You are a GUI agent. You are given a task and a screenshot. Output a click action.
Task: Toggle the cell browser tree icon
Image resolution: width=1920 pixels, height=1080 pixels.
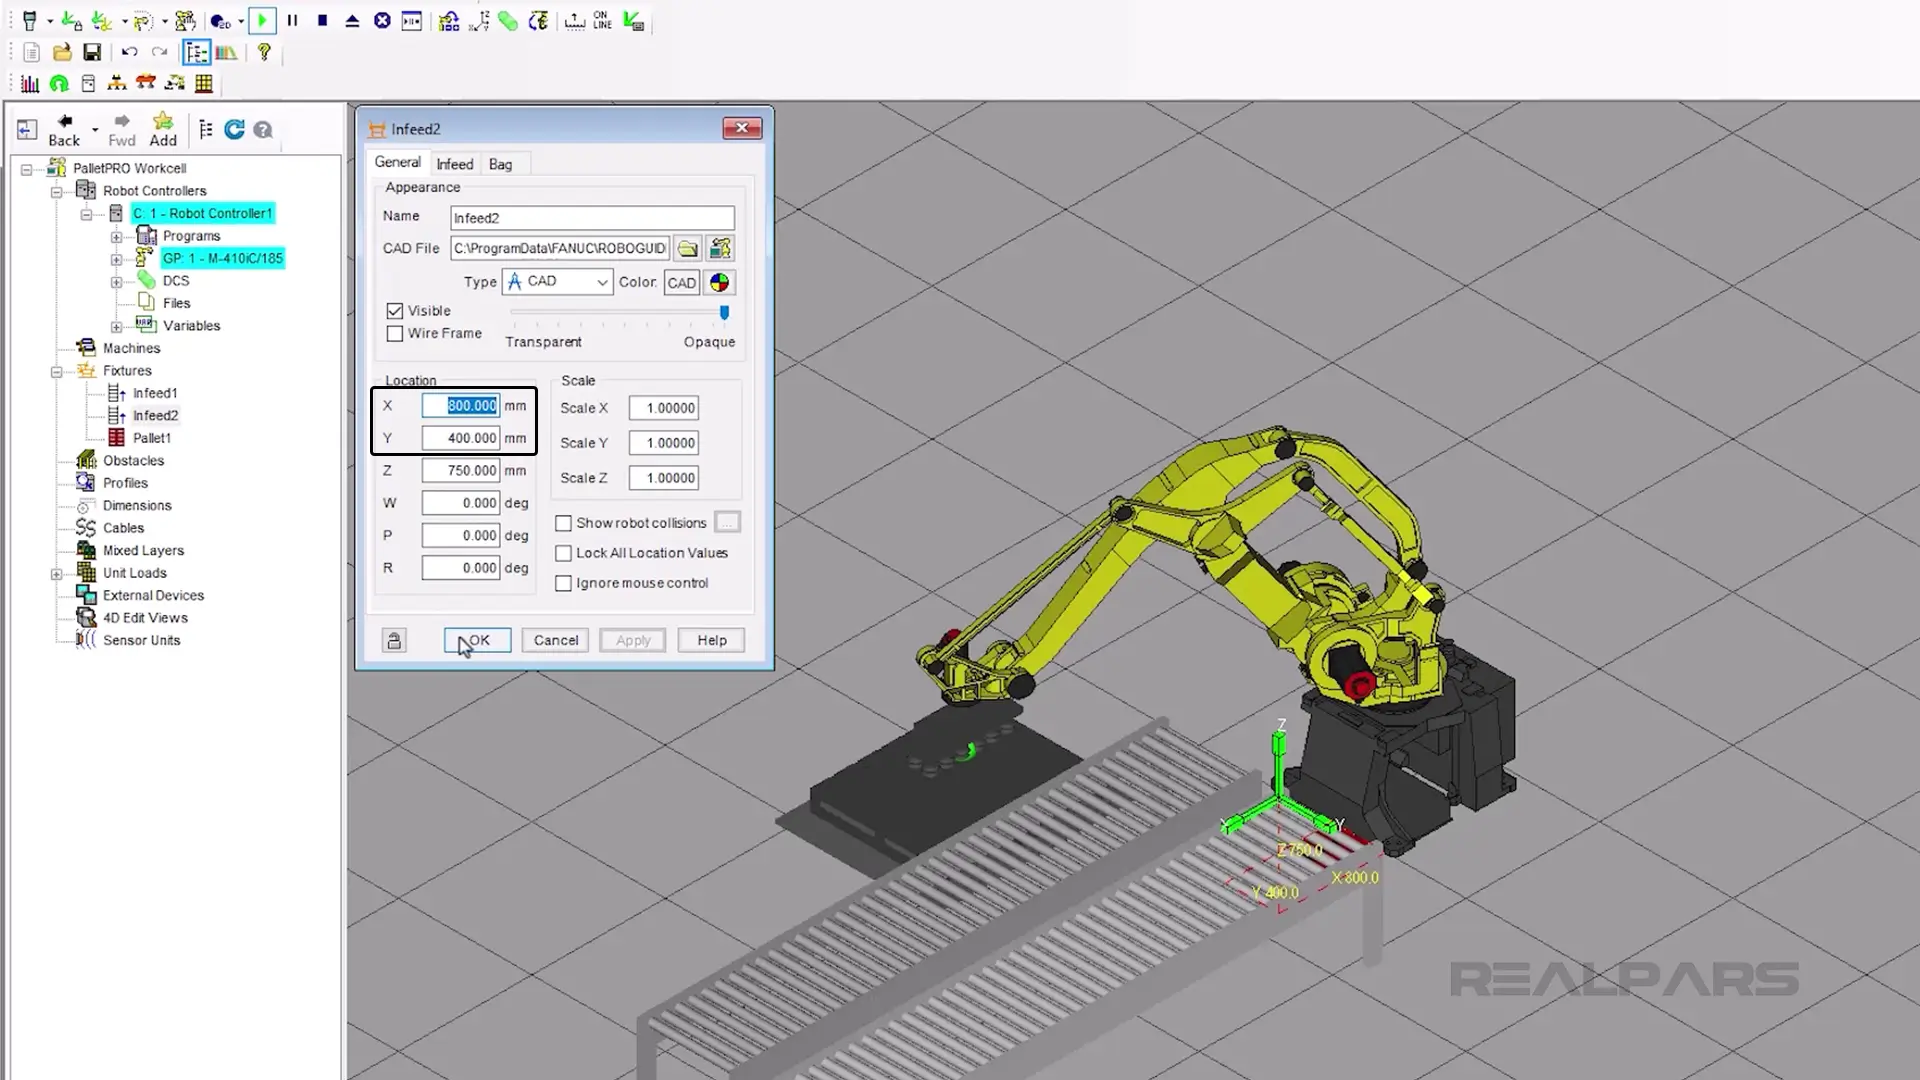coord(197,52)
